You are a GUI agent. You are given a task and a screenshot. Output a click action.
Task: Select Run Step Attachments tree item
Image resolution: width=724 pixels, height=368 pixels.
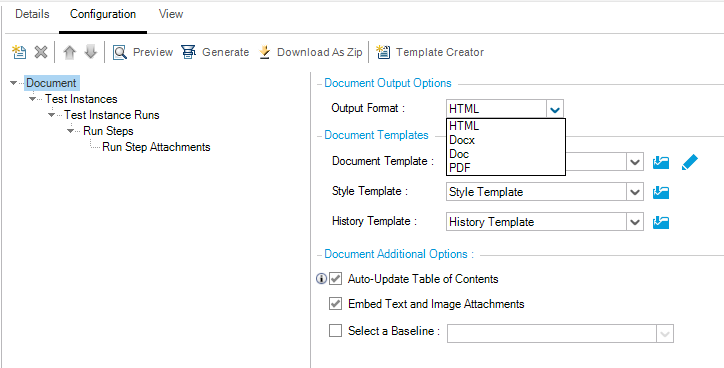157,147
